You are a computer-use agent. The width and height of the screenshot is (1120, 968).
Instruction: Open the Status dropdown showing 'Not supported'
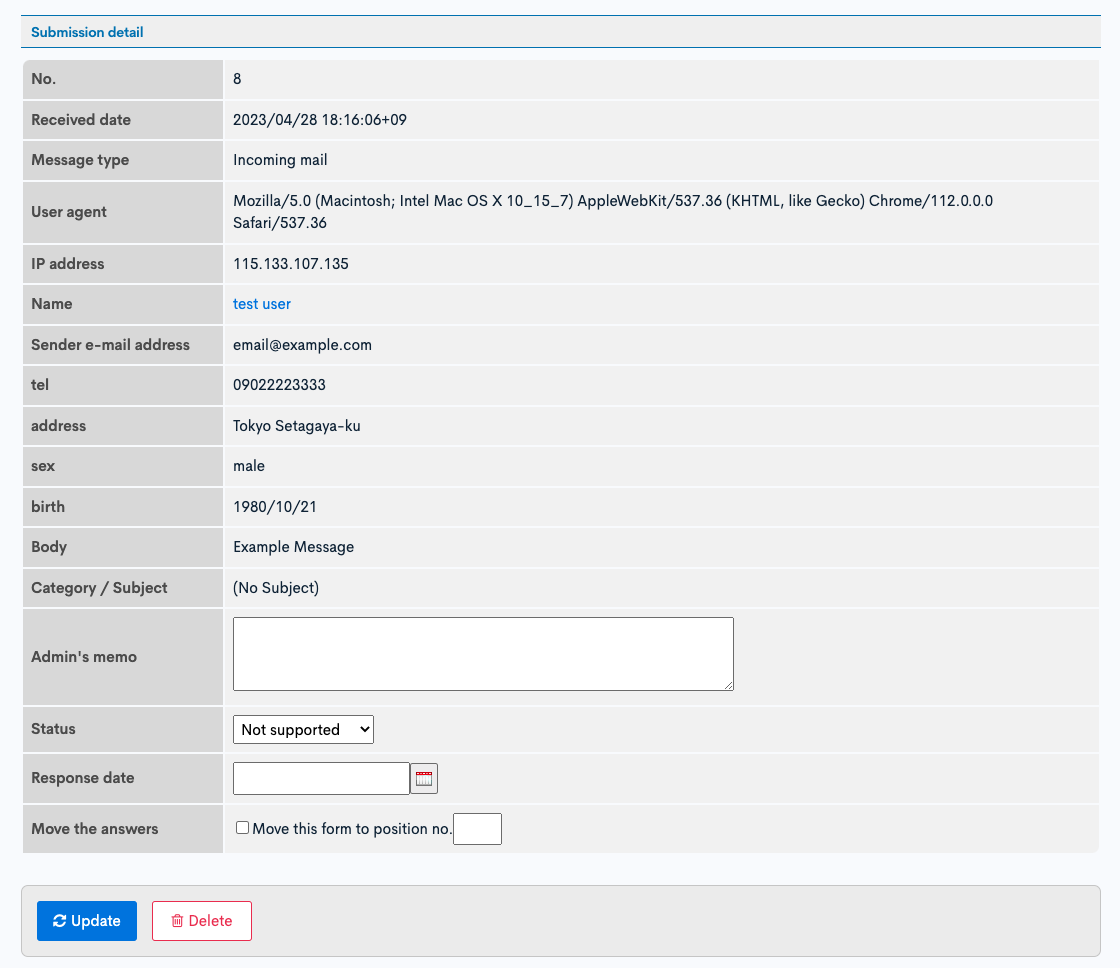[x=303, y=729]
